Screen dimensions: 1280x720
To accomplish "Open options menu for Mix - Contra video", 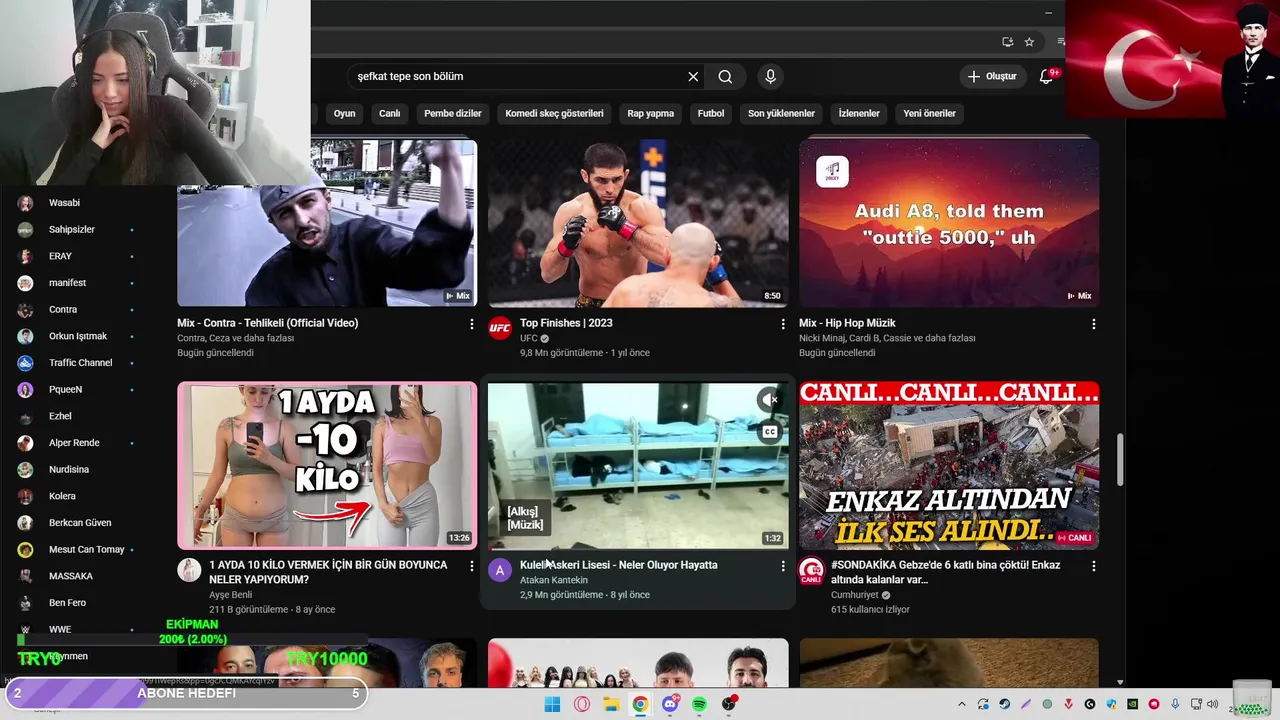I will pos(472,324).
